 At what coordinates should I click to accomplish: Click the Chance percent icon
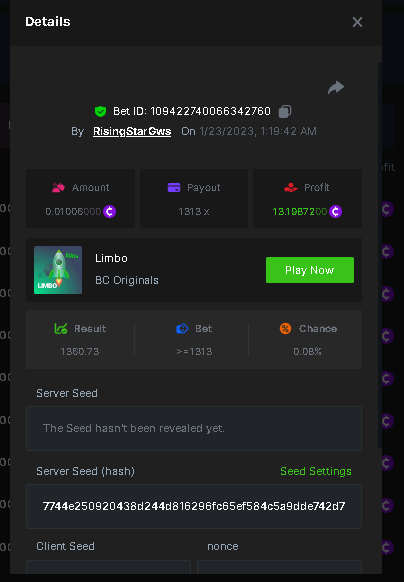tap(286, 328)
